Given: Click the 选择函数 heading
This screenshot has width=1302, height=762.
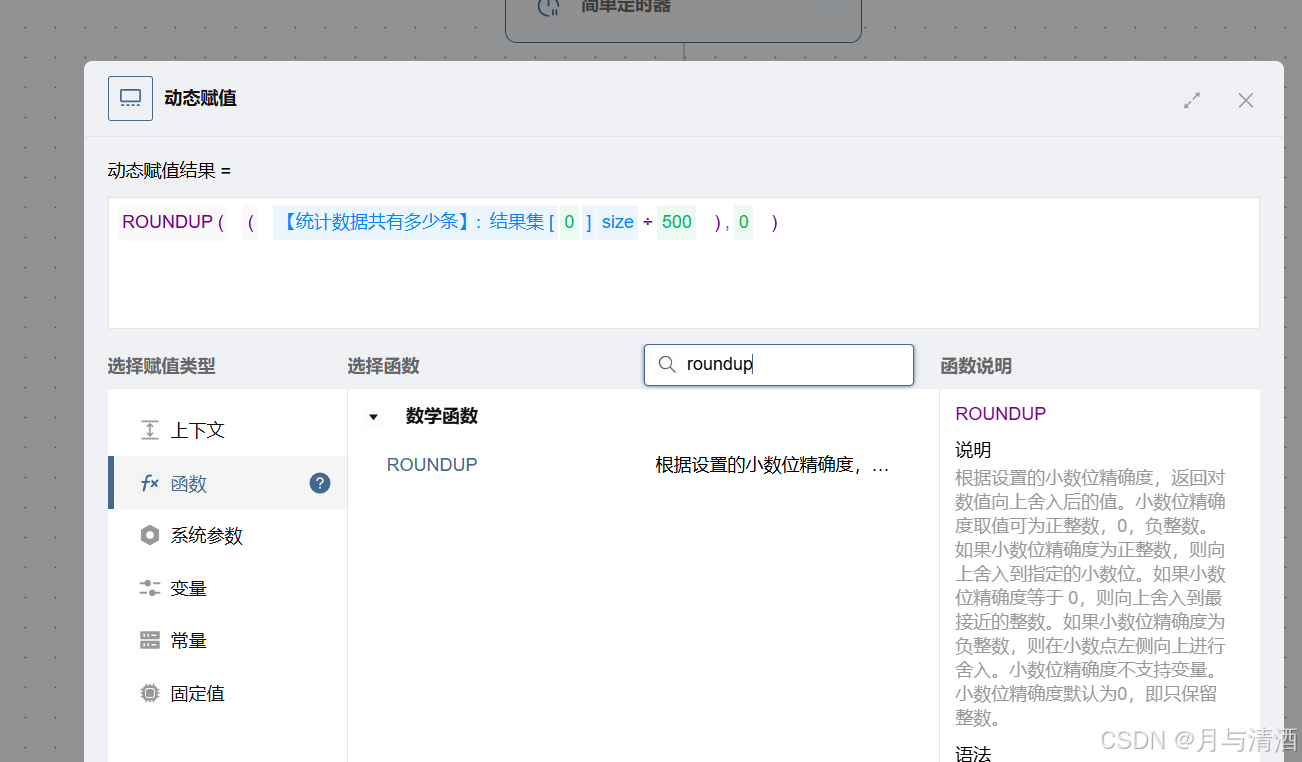Looking at the screenshot, I should (x=383, y=366).
